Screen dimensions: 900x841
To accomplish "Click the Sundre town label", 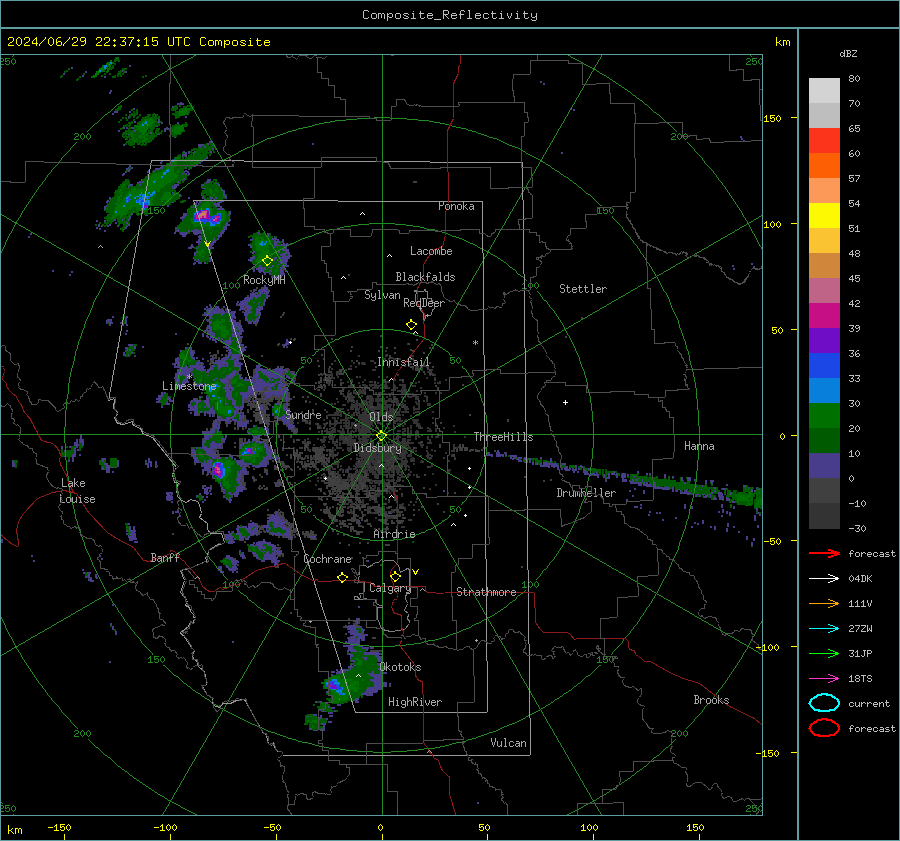I will [x=303, y=414].
